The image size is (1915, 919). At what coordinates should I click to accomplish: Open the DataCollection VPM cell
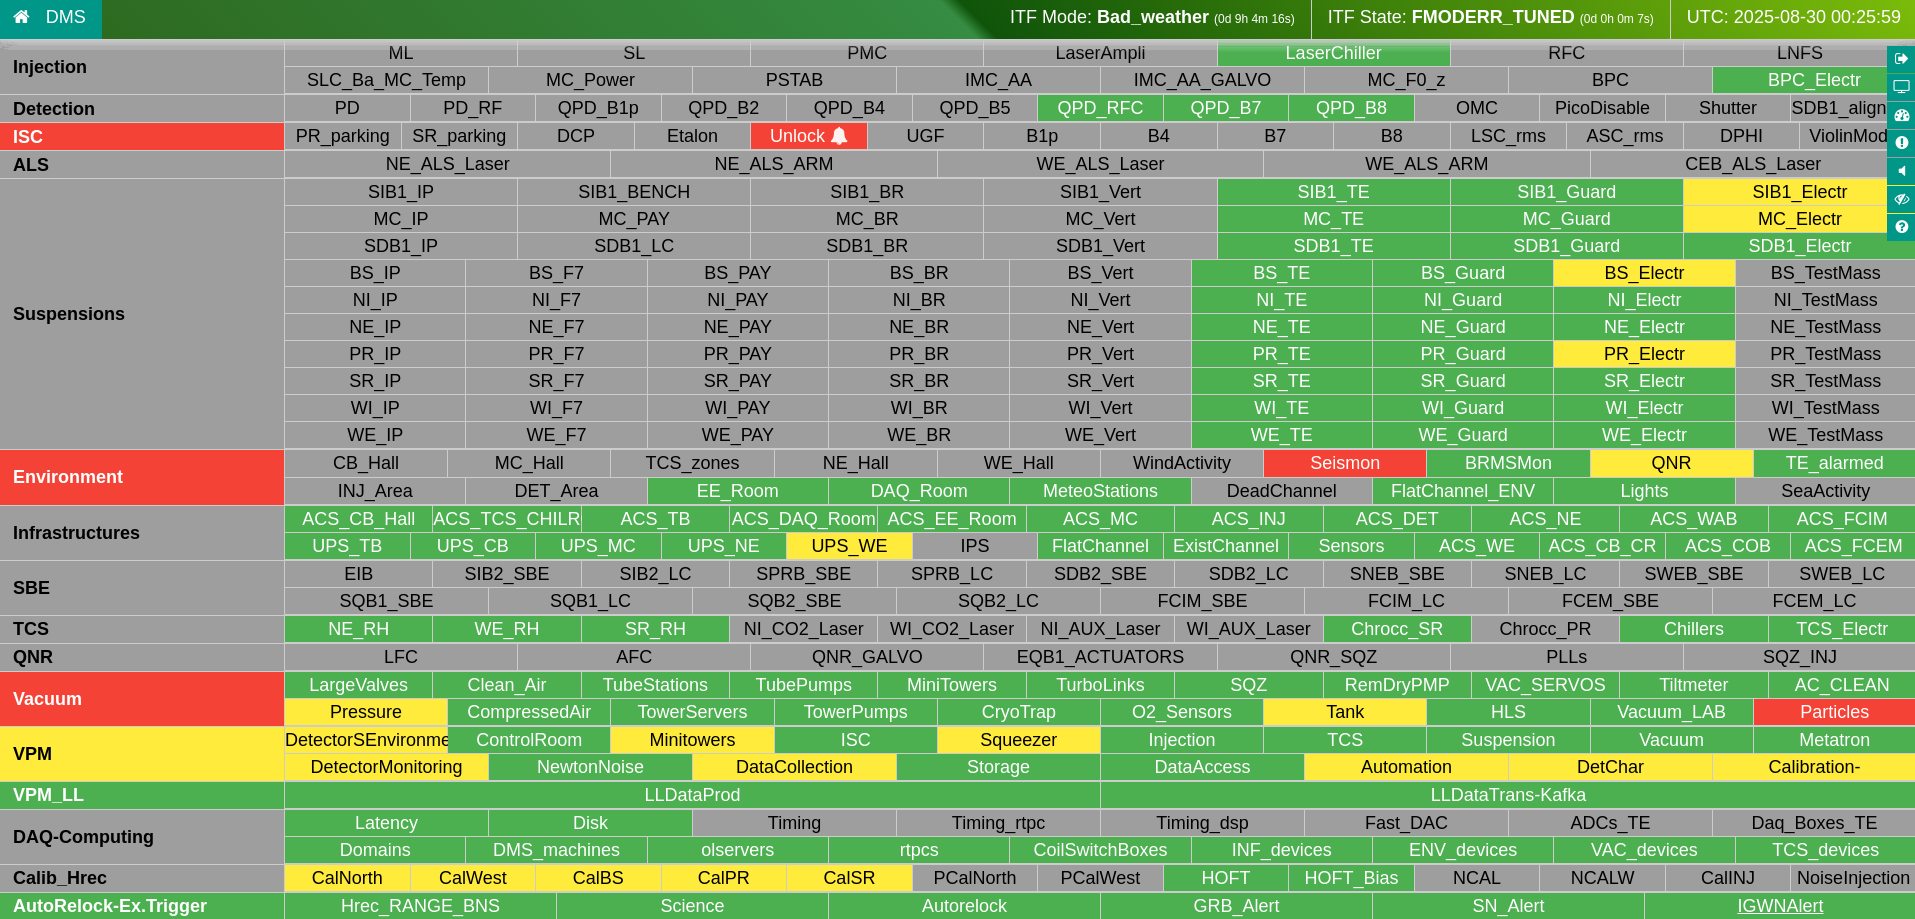click(794, 767)
